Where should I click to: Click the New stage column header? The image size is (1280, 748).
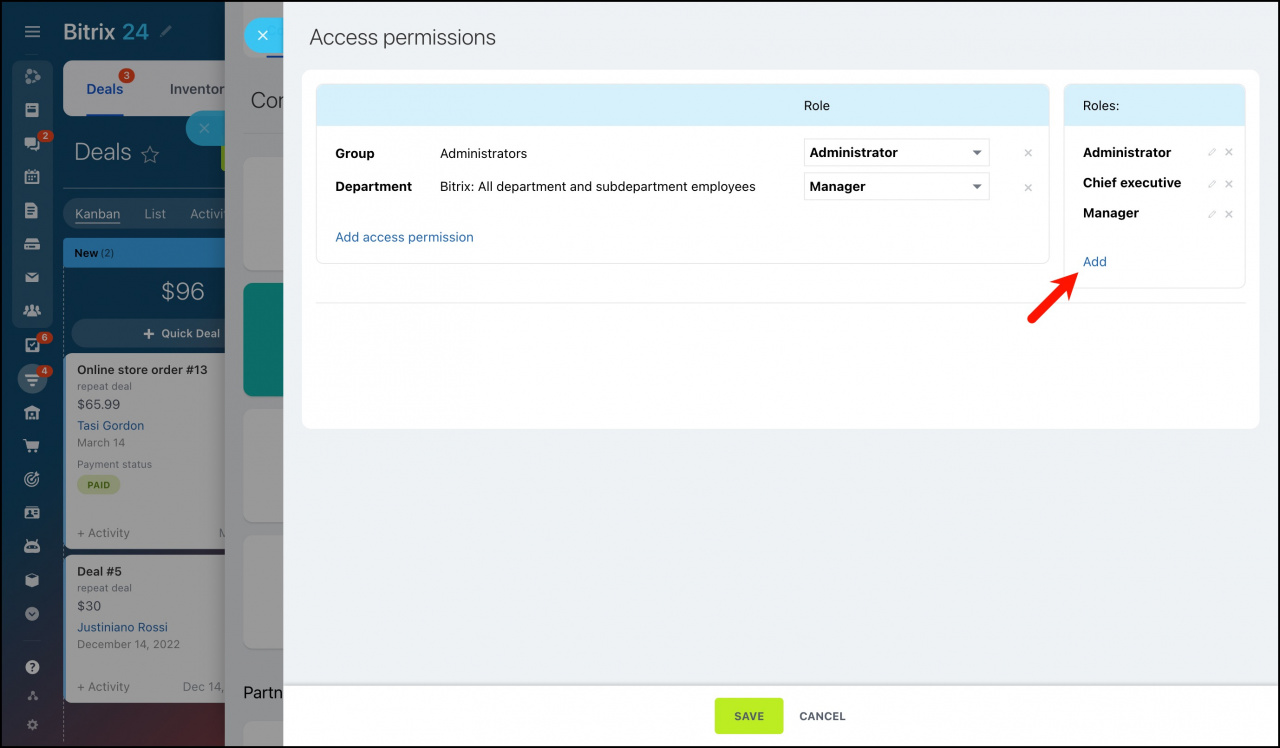point(144,253)
